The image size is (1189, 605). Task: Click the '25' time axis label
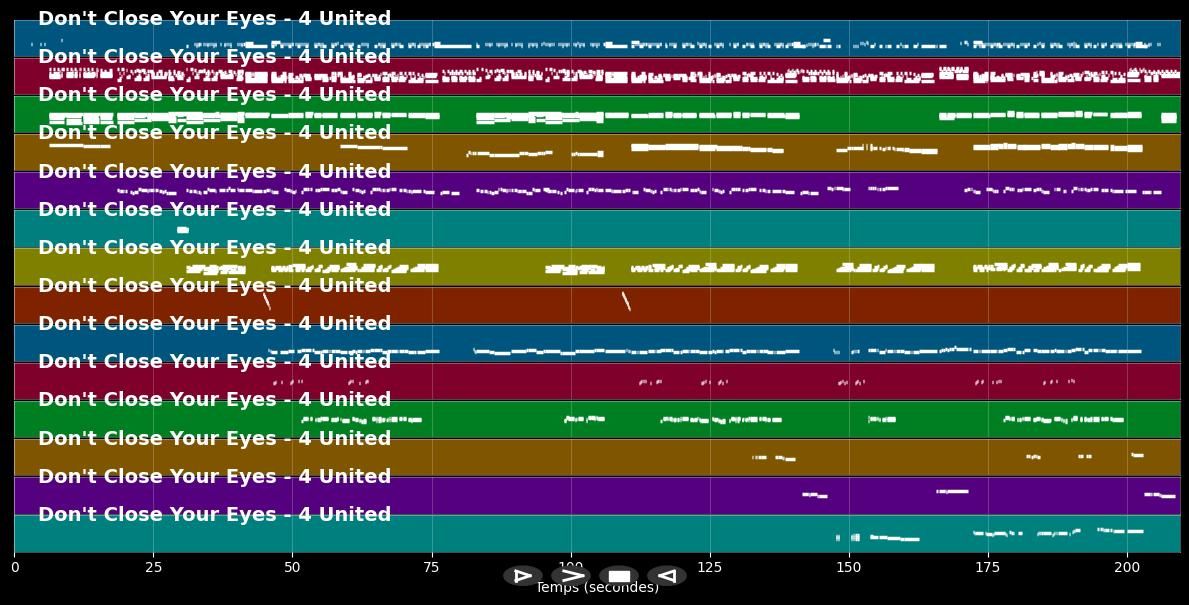152,566
